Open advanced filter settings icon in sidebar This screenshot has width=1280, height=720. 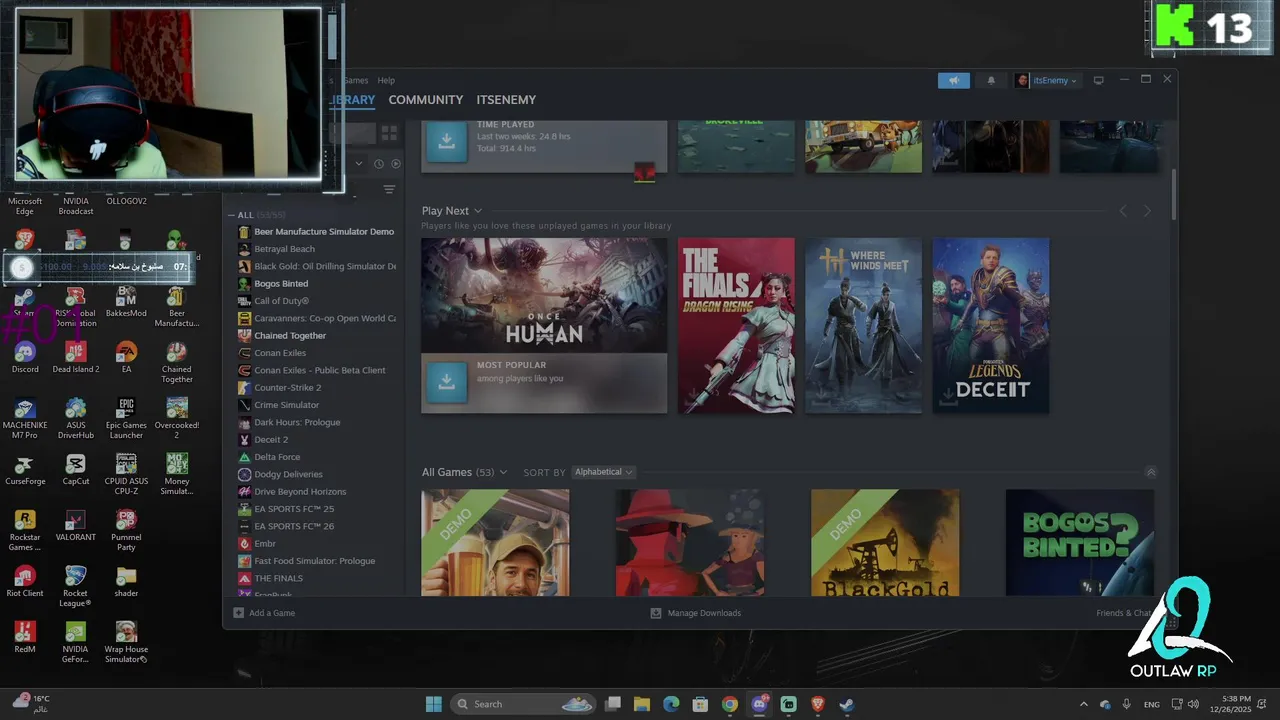tap(389, 189)
